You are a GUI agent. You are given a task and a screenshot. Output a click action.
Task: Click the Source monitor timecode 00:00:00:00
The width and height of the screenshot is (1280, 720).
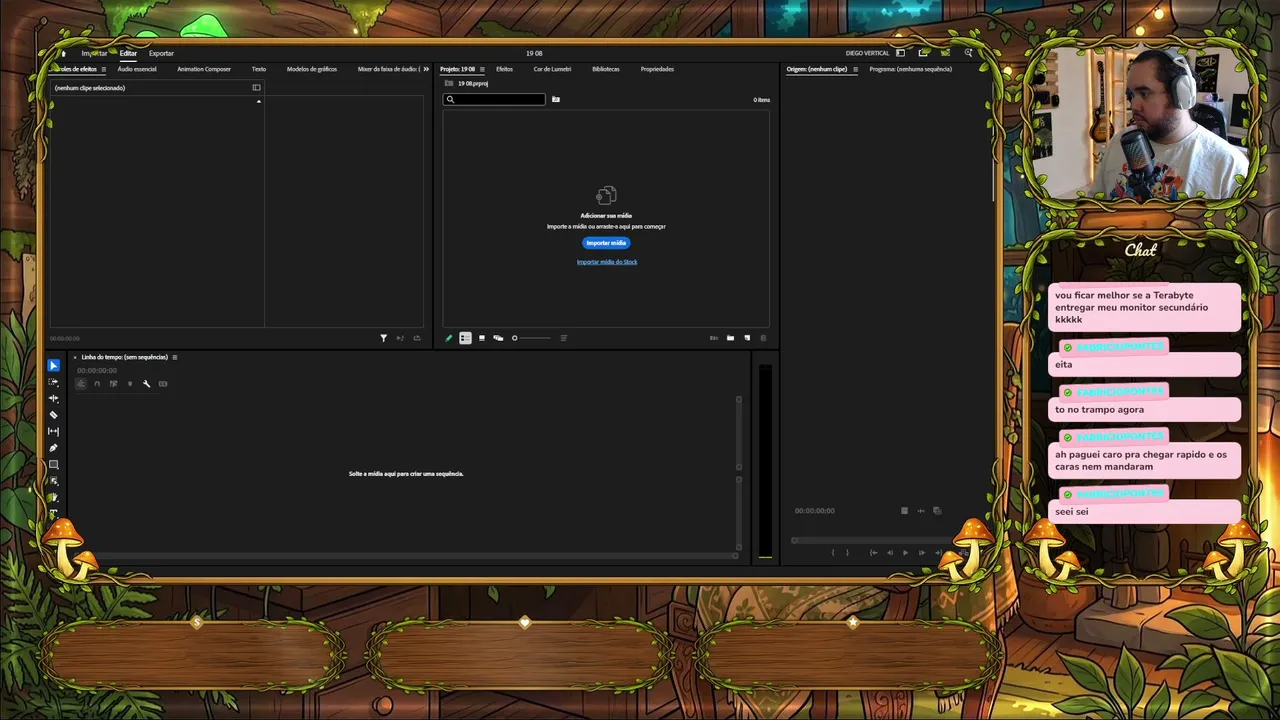815,511
